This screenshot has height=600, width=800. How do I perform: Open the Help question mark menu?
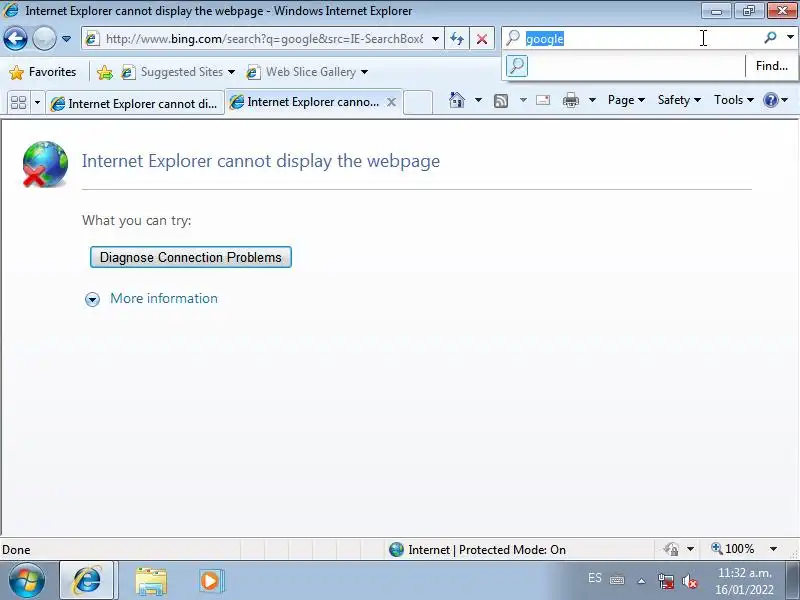click(x=775, y=100)
